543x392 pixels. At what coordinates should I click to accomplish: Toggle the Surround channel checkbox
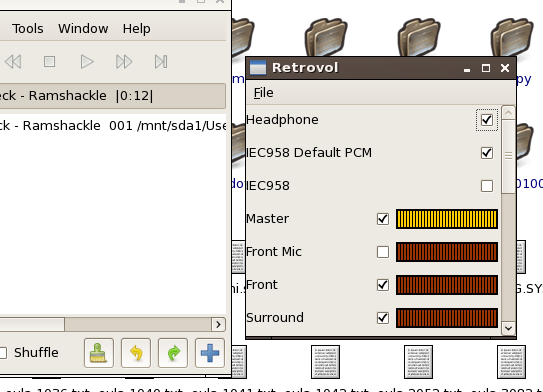coord(383,318)
